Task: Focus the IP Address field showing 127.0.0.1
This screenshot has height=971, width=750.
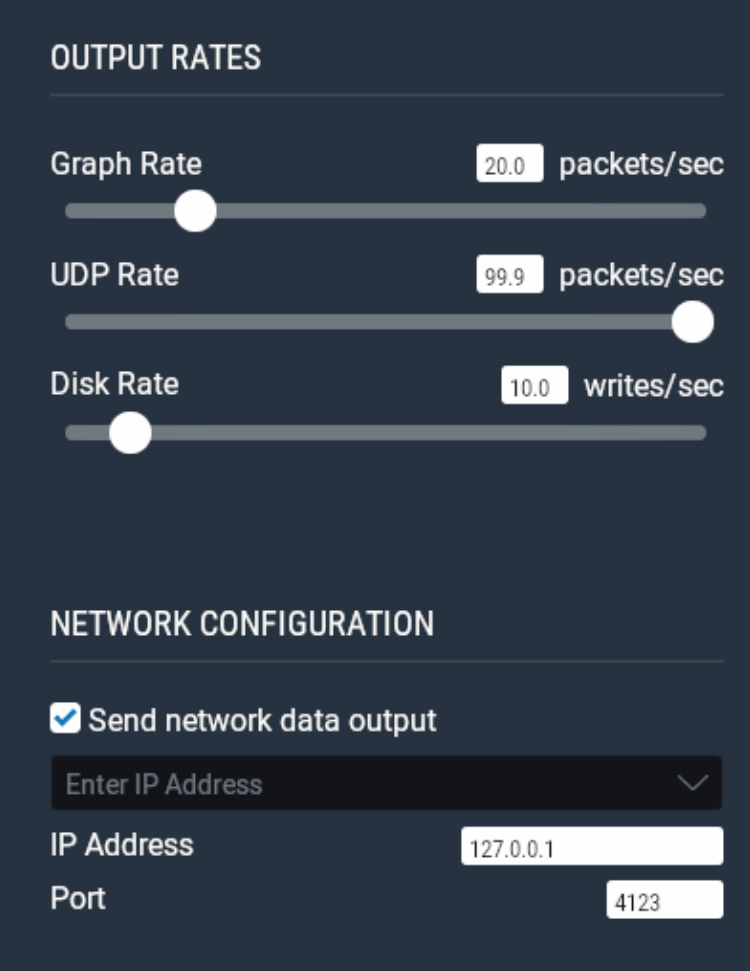Action: [591, 848]
